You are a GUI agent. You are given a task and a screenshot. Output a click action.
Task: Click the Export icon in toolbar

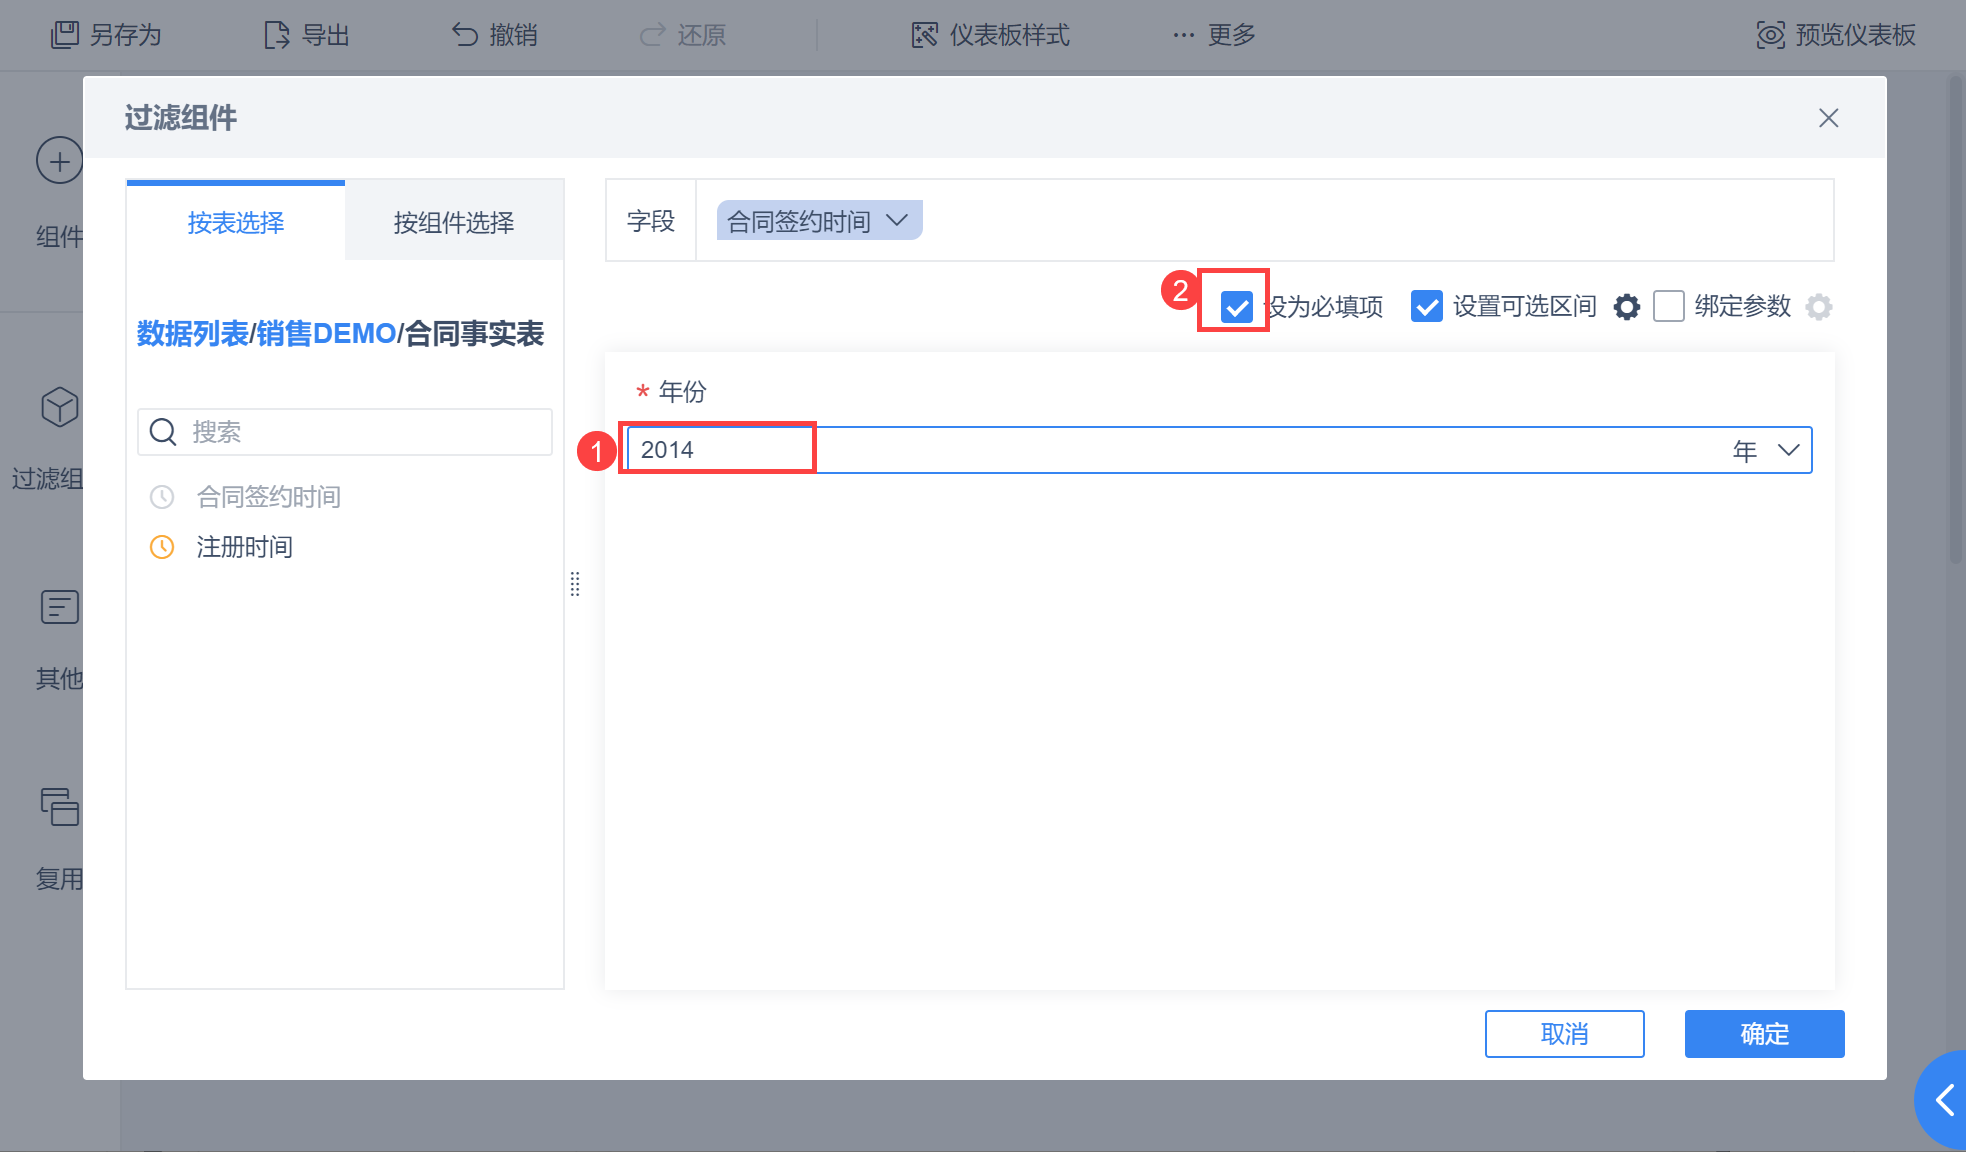(x=276, y=35)
